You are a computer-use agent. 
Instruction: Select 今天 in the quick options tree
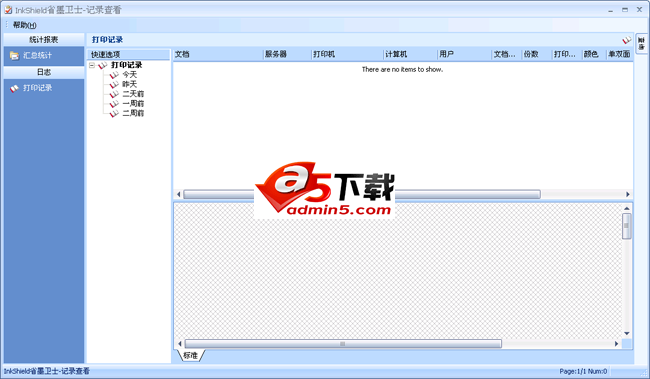click(x=129, y=75)
